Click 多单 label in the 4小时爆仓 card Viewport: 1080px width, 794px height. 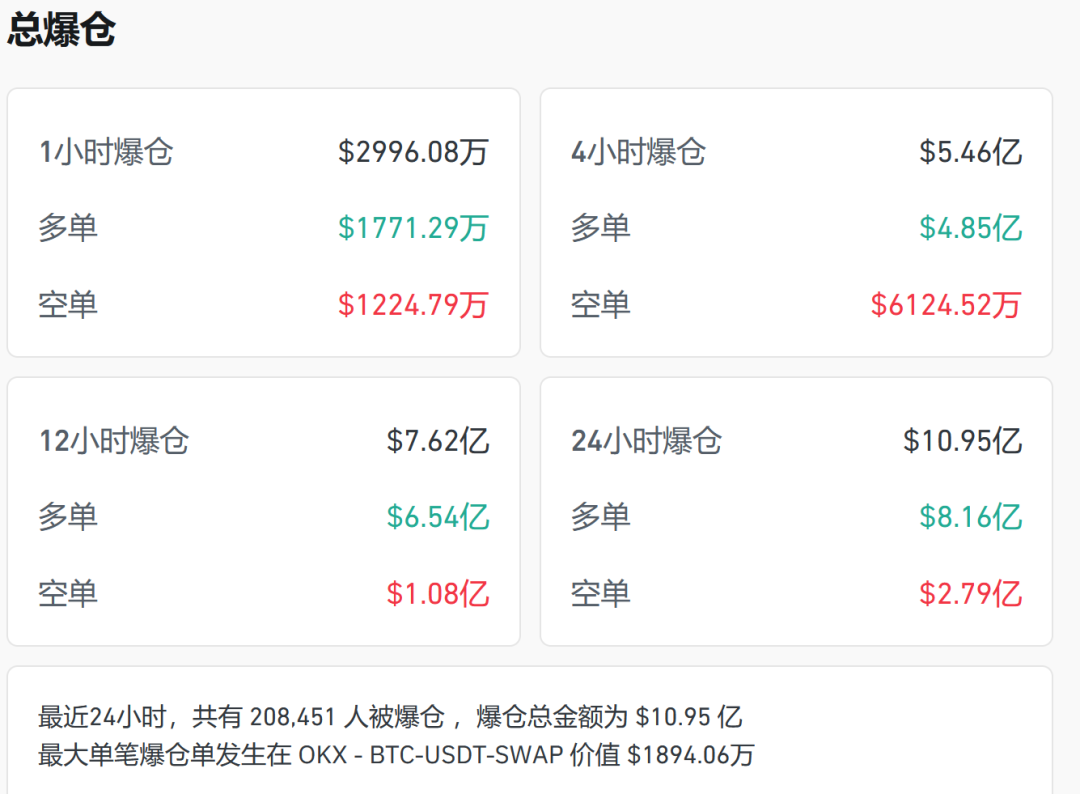(x=601, y=228)
